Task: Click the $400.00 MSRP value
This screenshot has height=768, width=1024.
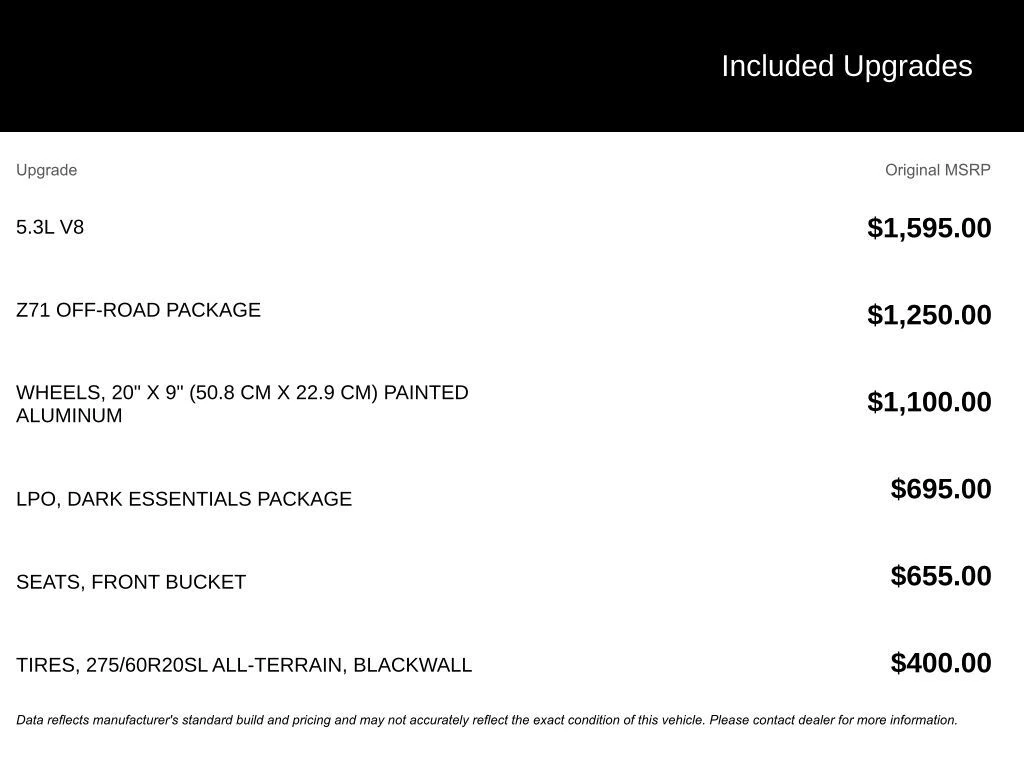Action: click(941, 663)
